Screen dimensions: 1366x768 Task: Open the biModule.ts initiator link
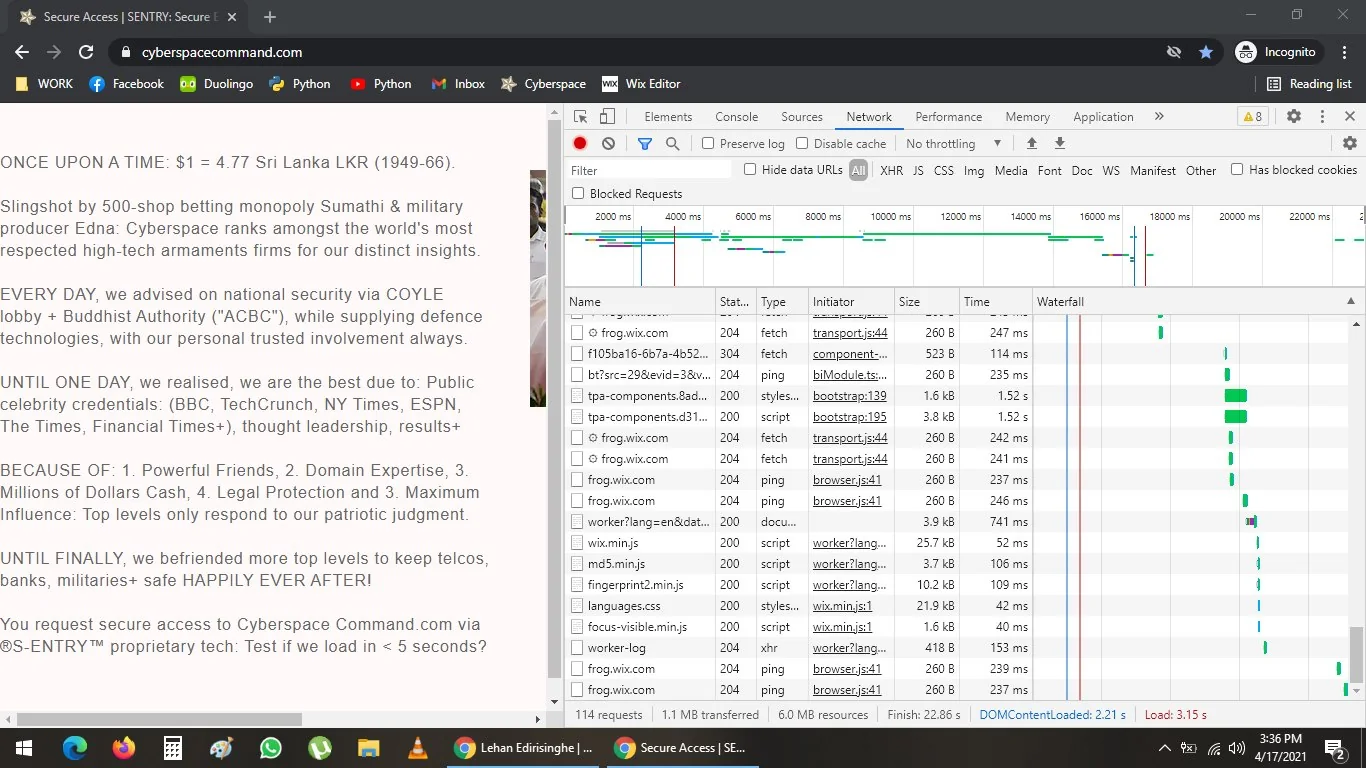coord(849,375)
